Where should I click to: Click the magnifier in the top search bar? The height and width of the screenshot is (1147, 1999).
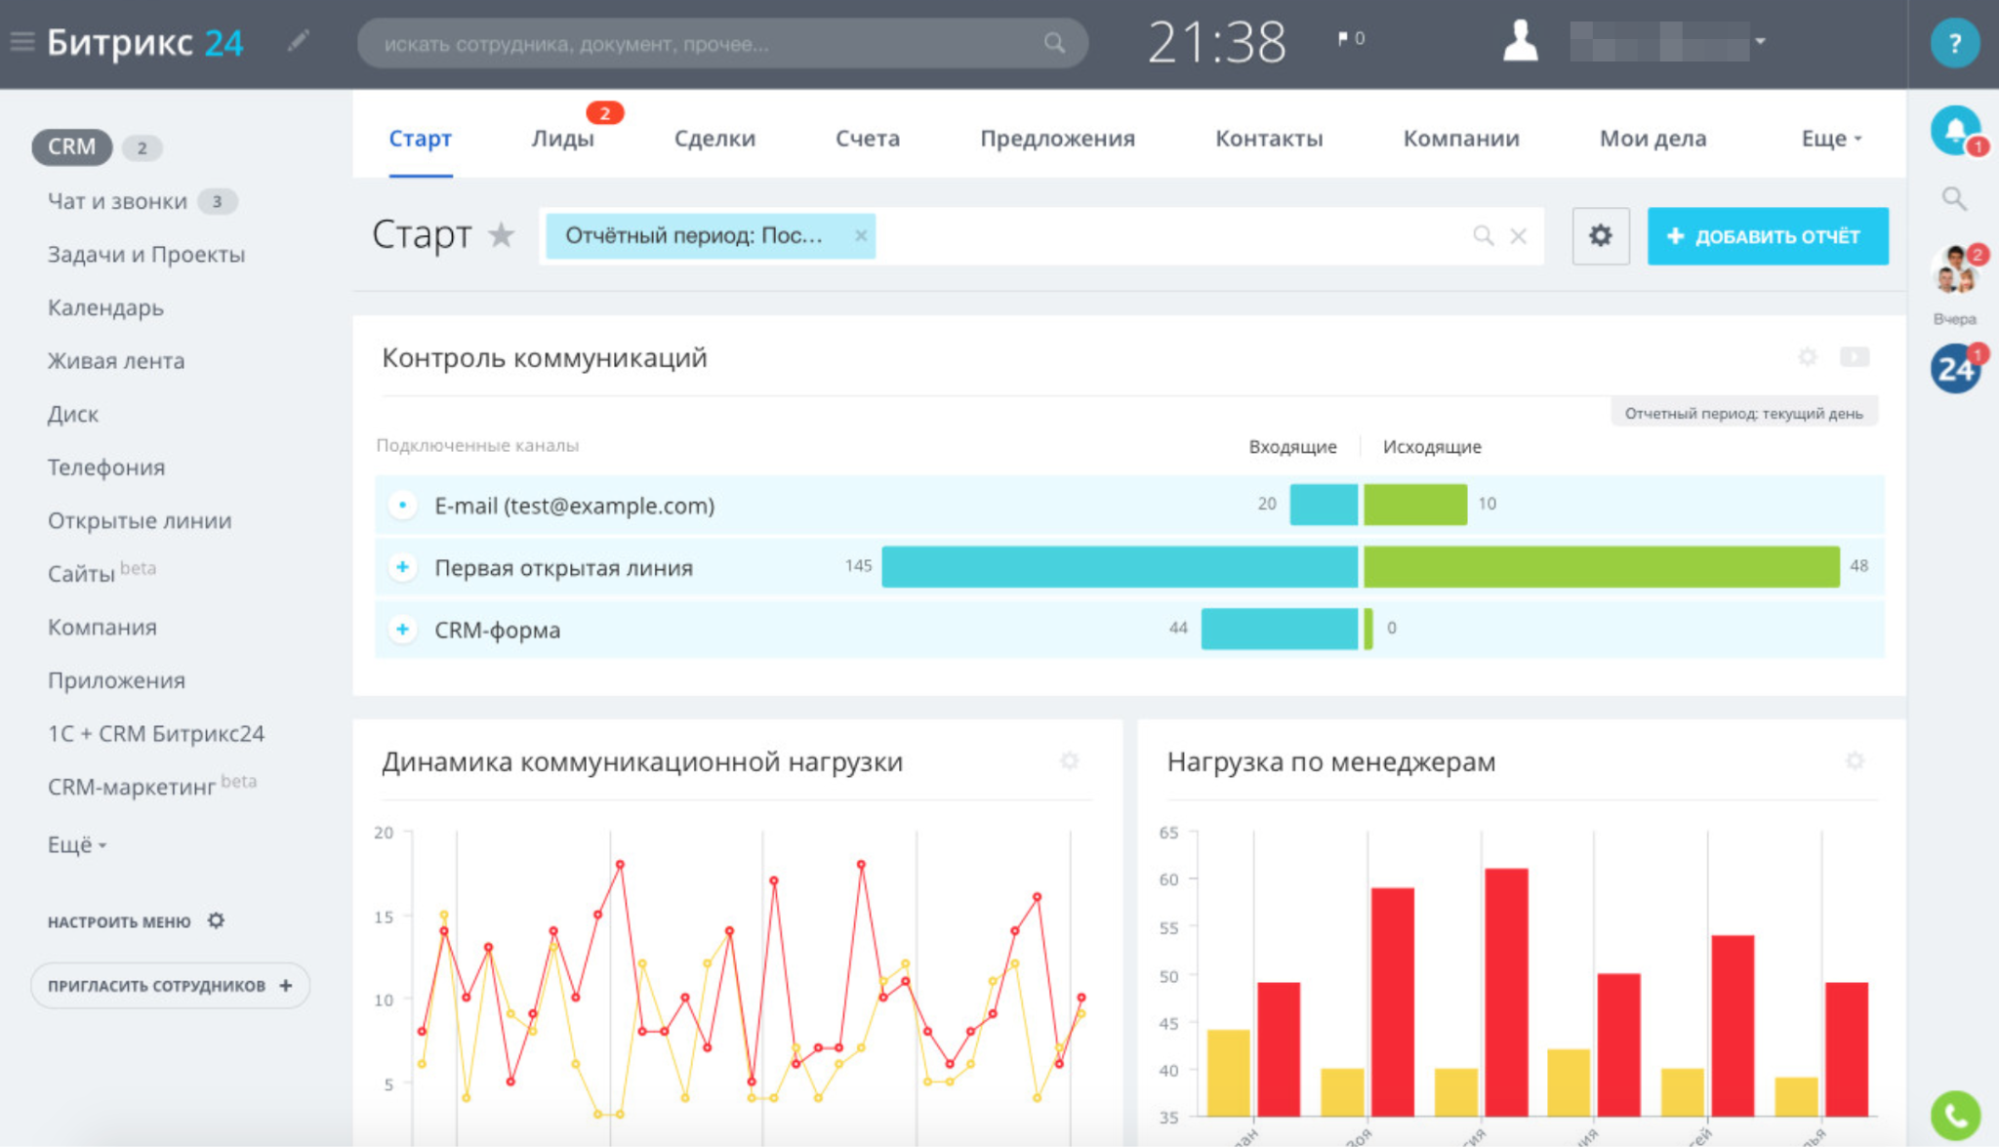tap(1054, 43)
